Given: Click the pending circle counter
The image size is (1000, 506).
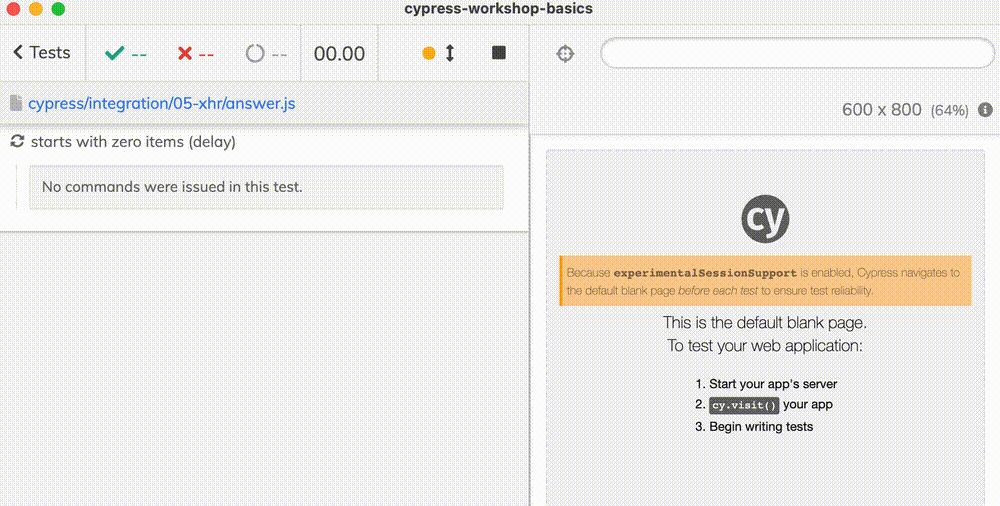Looking at the screenshot, I should tap(266, 53).
